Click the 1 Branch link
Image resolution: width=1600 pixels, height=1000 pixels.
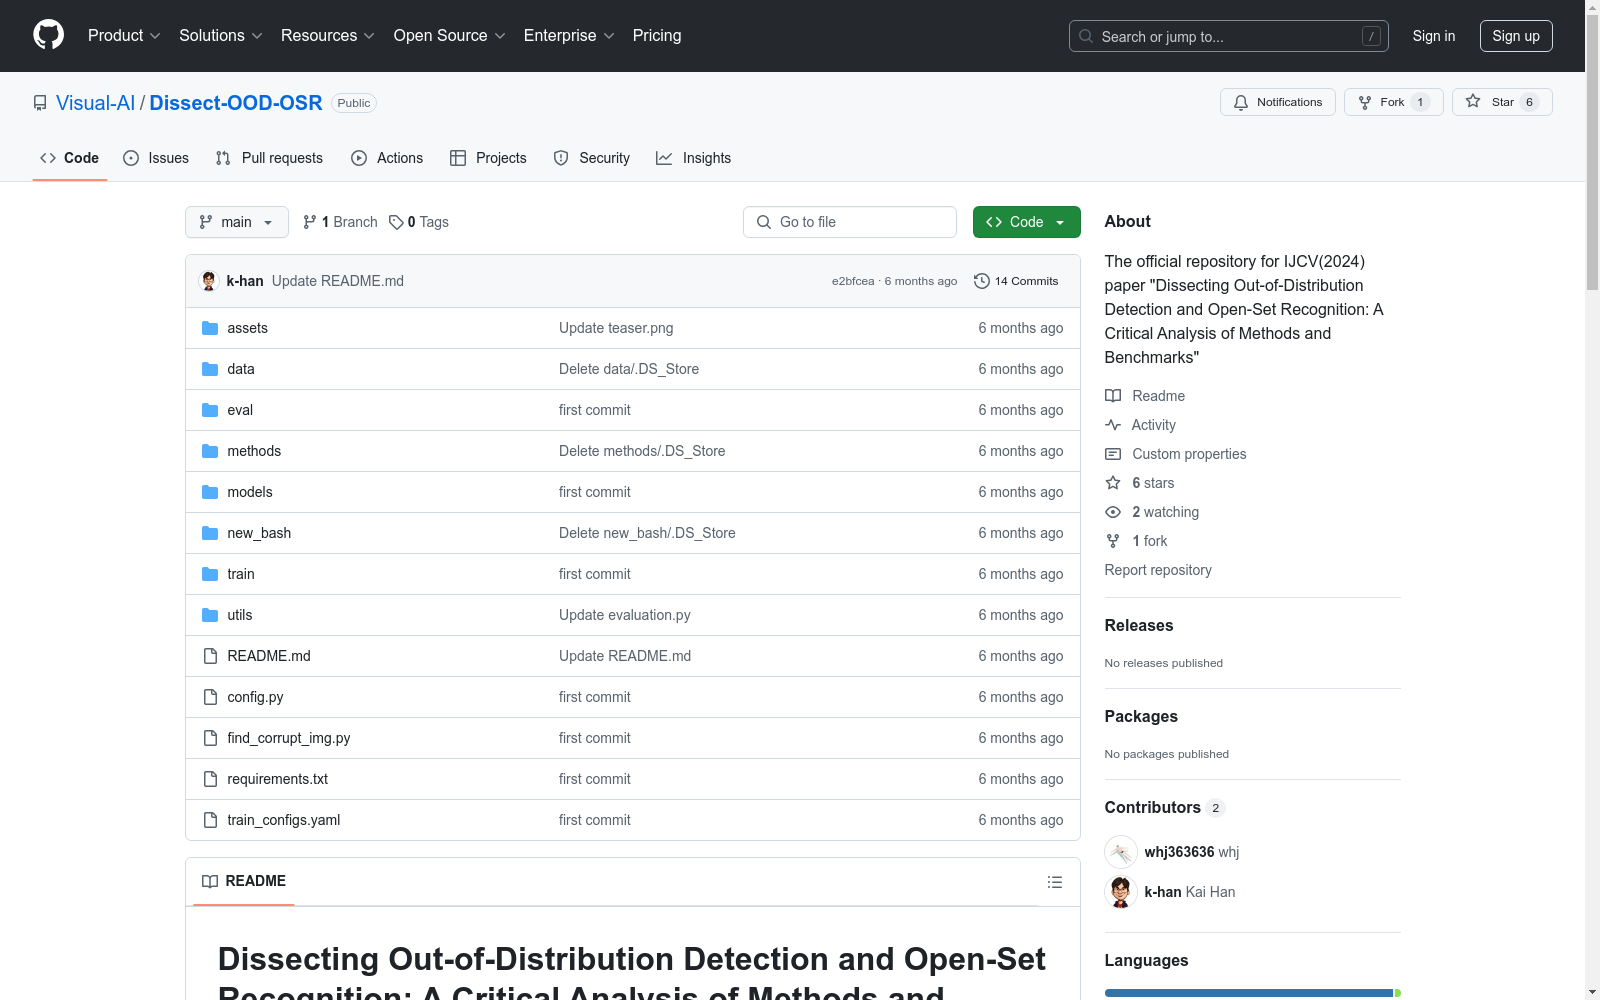[340, 222]
